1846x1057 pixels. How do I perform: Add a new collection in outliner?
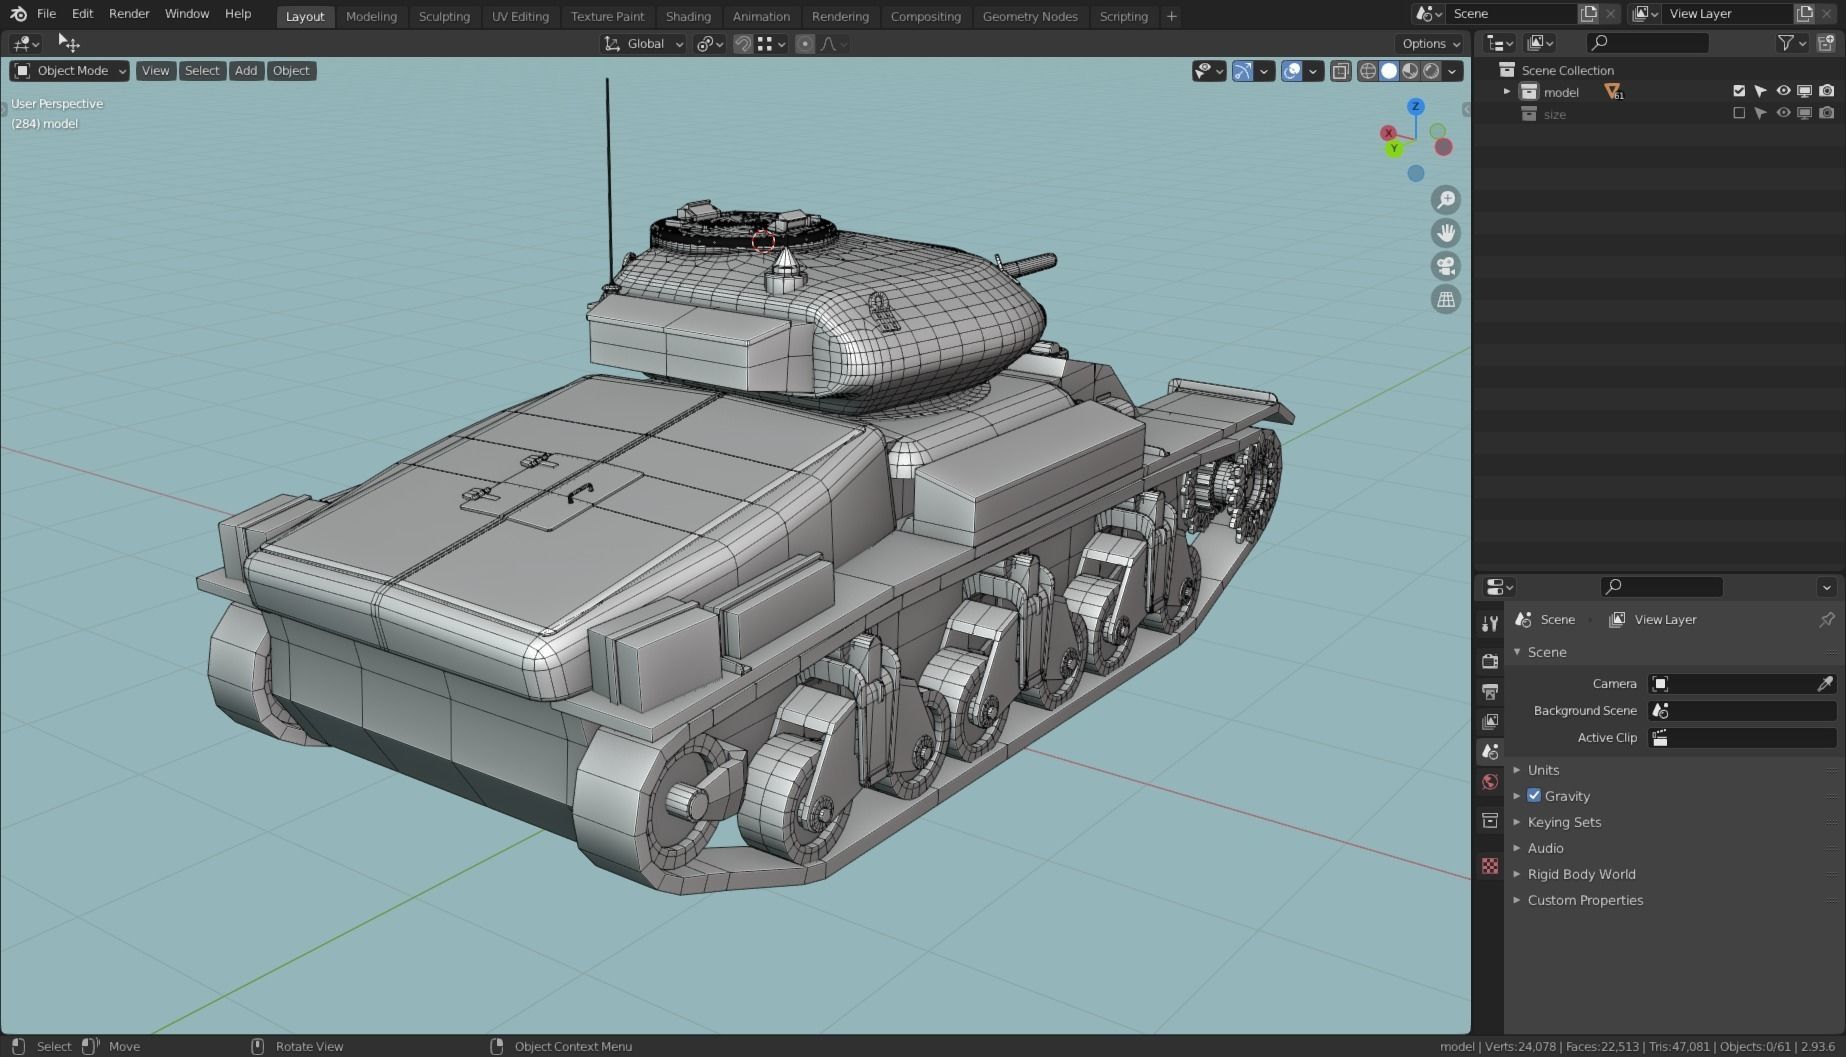coord(1826,43)
